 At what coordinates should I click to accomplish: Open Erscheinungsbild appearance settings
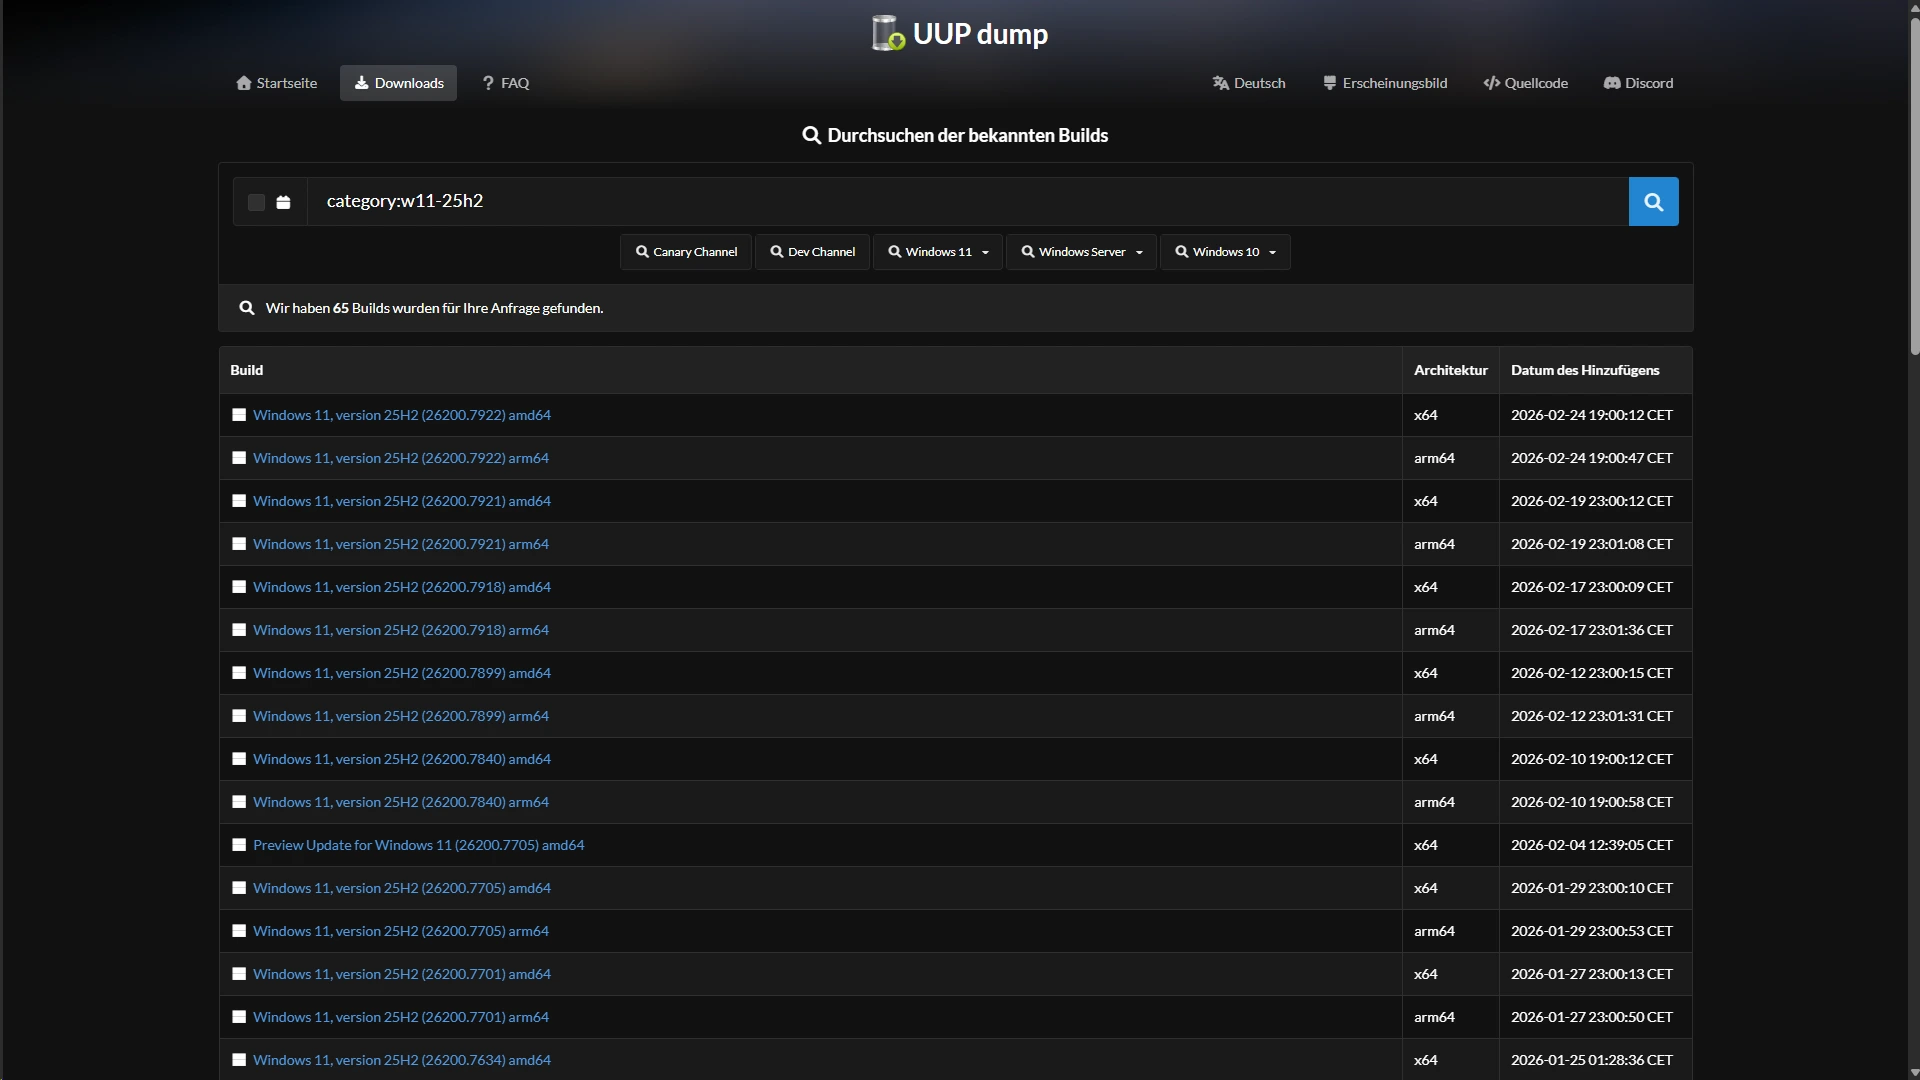pyautogui.click(x=1385, y=83)
